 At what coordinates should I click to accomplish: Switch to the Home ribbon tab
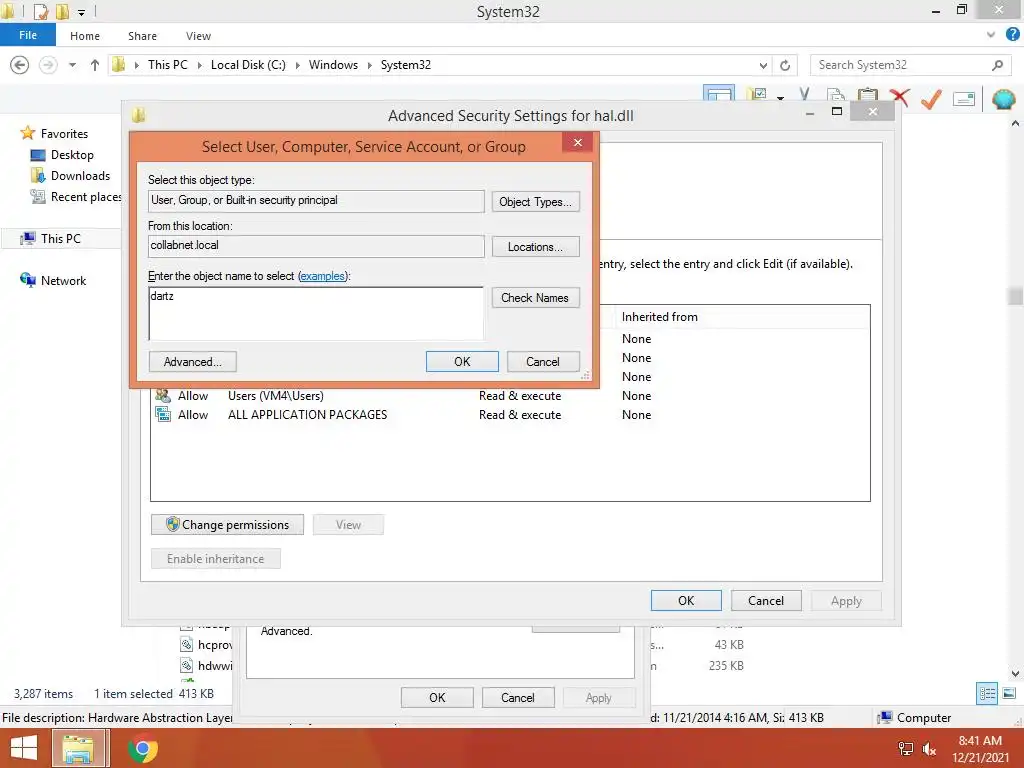click(x=85, y=36)
